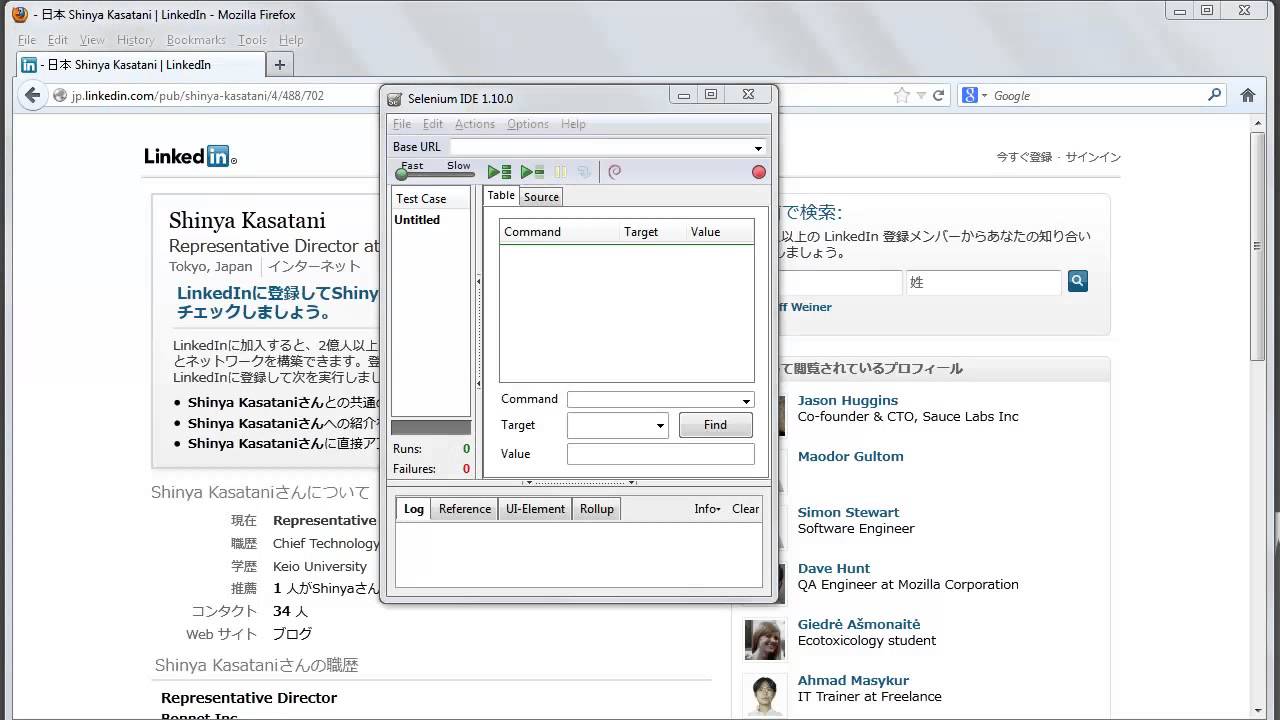Click the LinkedIn logo on the page
Screen dimensions: 1280x720
click(190, 156)
